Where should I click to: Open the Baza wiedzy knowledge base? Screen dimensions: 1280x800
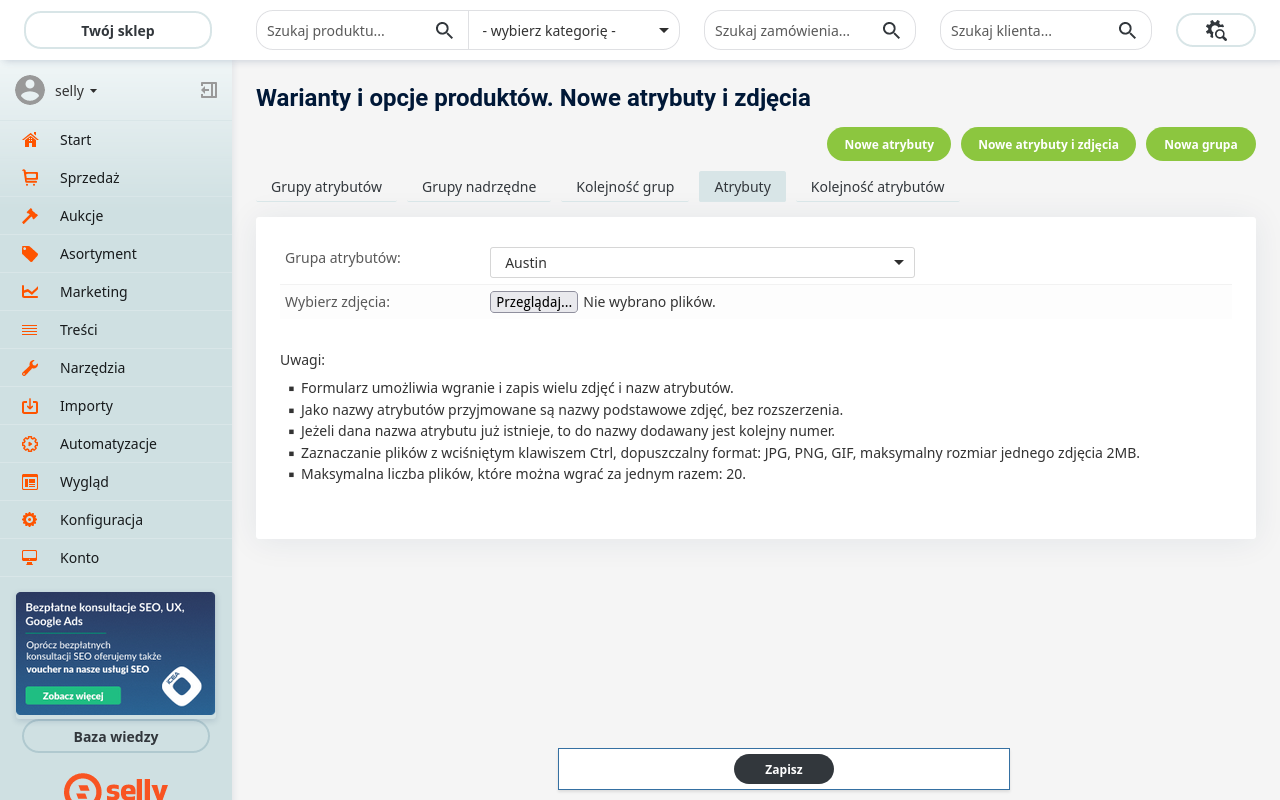click(x=116, y=736)
